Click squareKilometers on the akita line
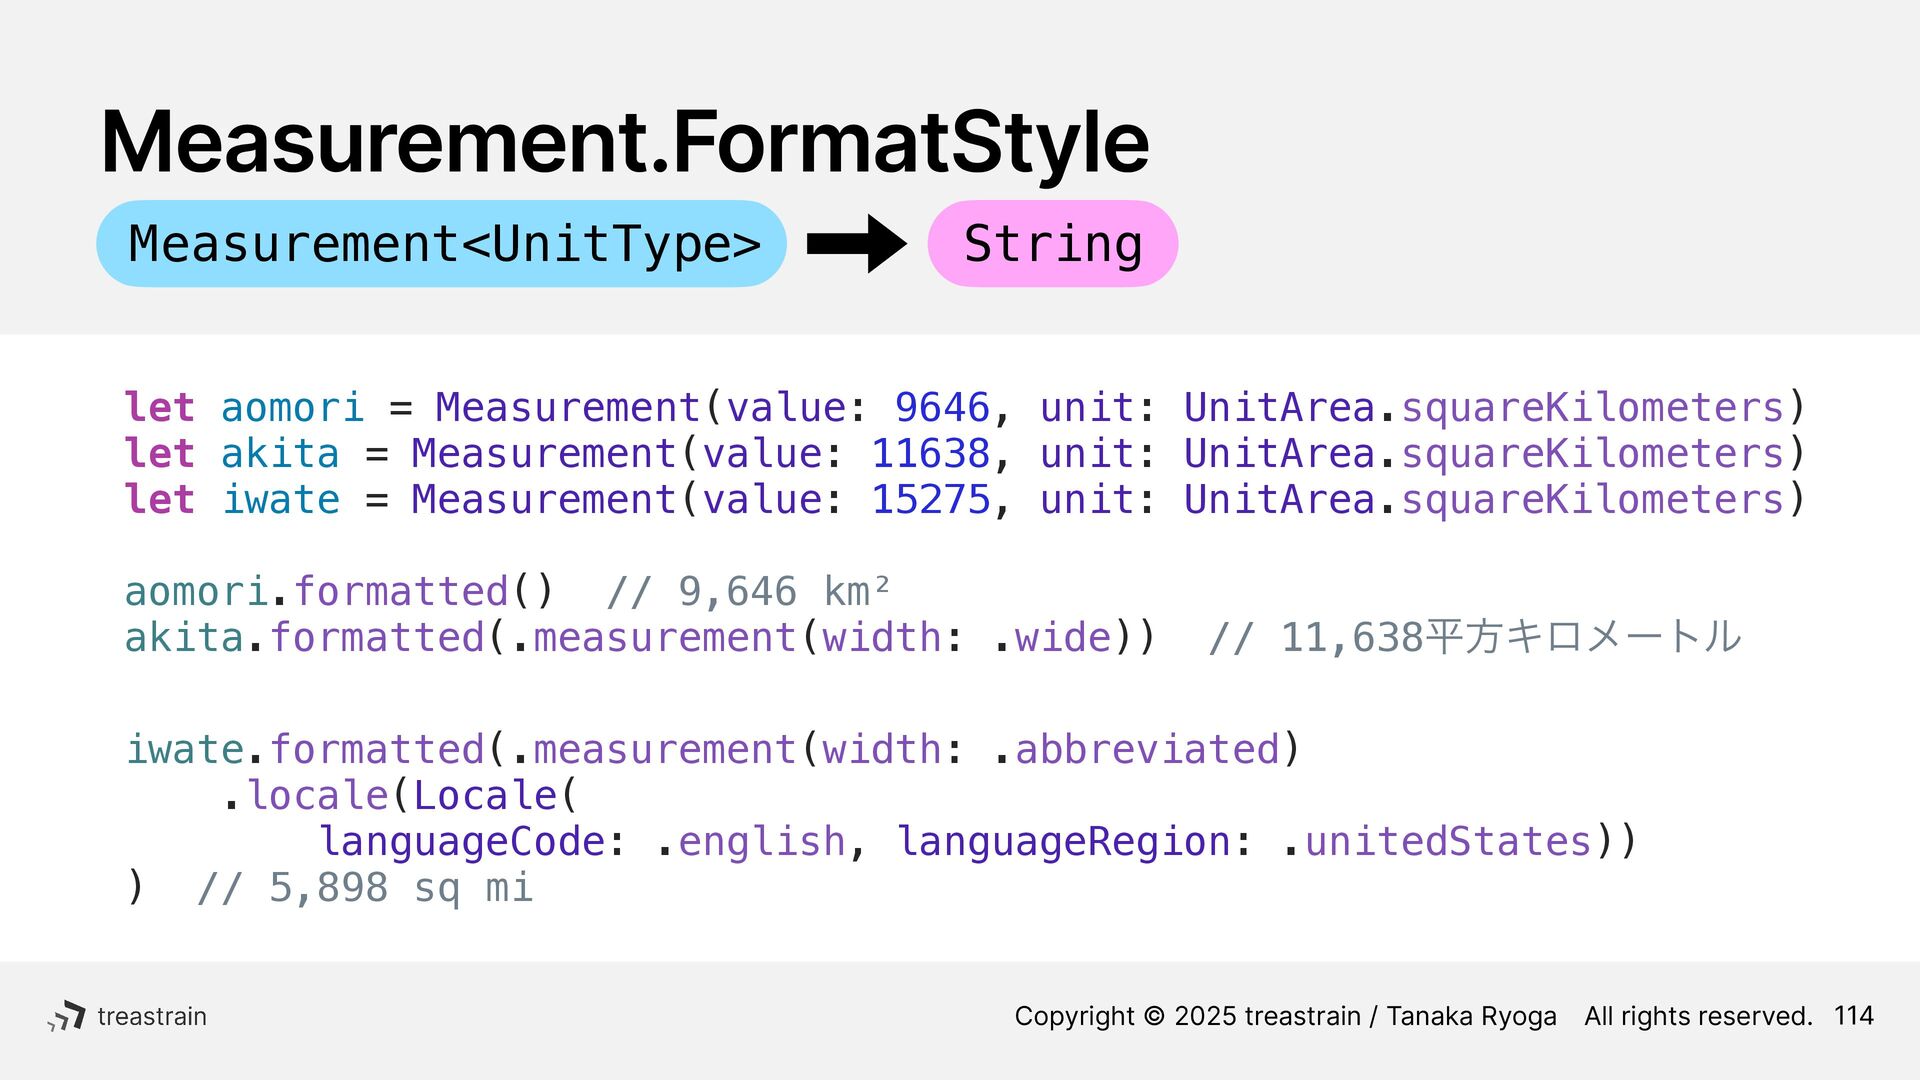1920x1080 pixels. tap(1593, 454)
